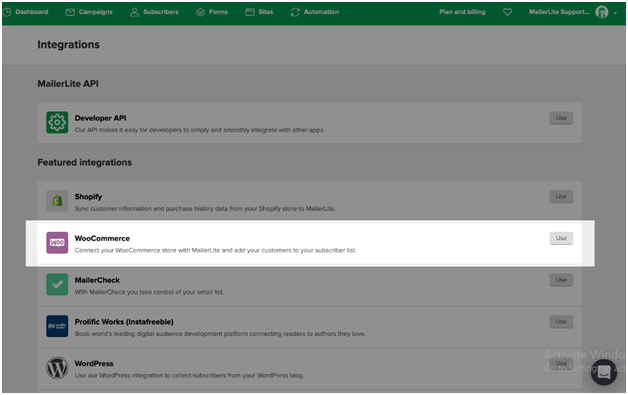Click the Prolific Works (Instafreebie) title
This screenshot has height=395, width=628.
[124, 322]
